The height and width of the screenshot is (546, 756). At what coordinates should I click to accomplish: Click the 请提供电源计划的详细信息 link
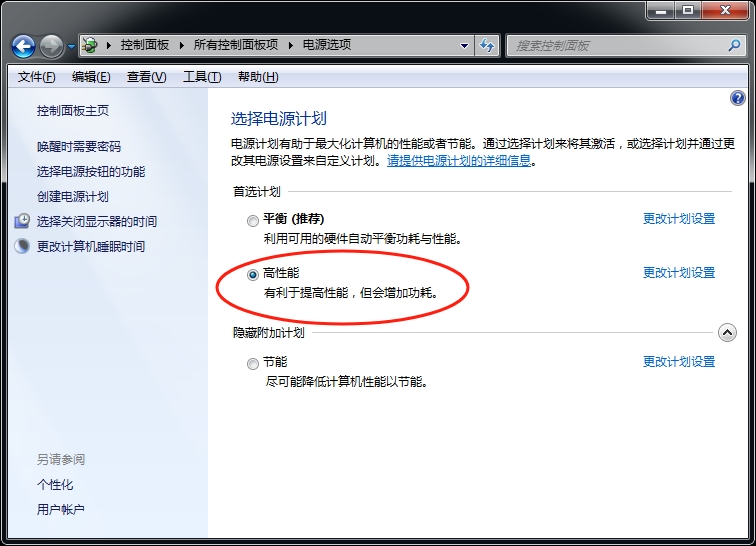pyautogui.click(x=459, y=160)
